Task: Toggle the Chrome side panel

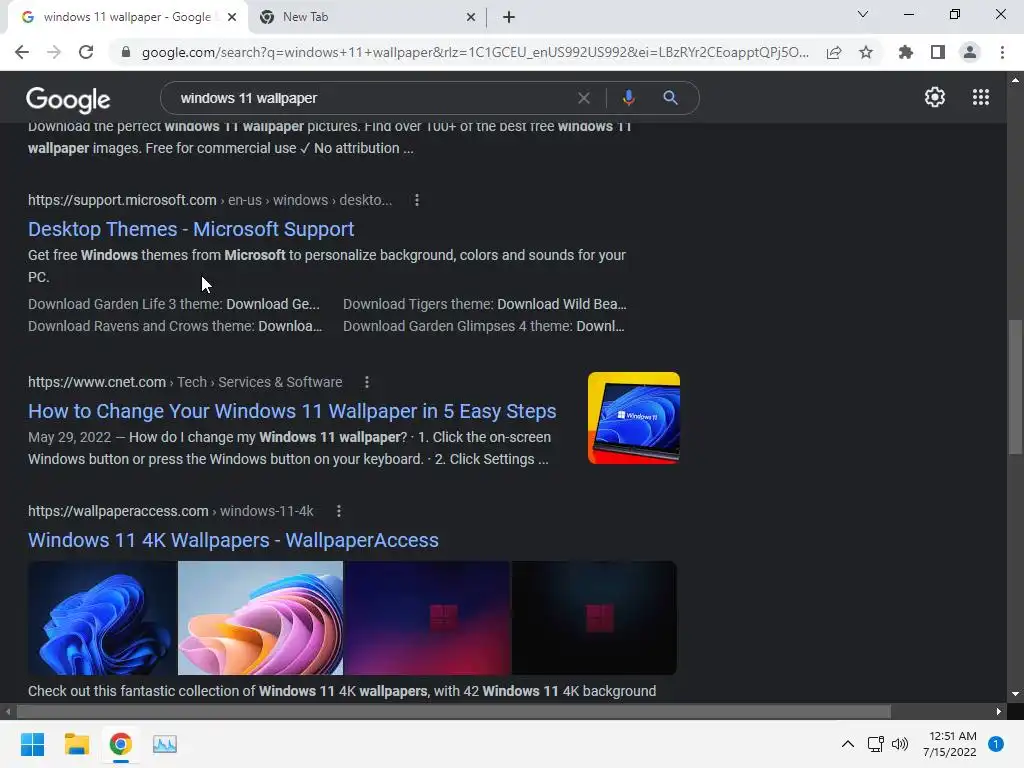Action: tap(938, 52)
